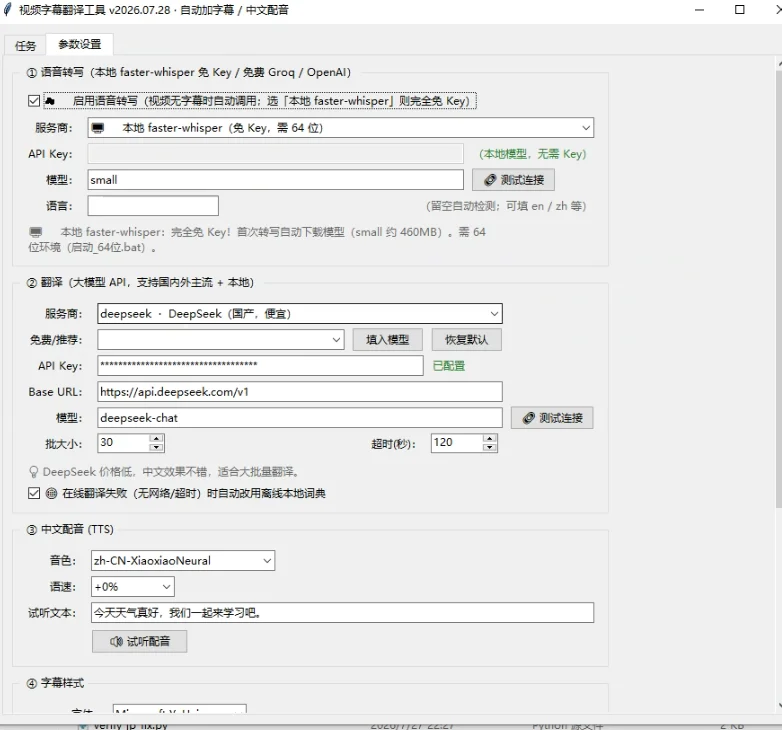The height and width of the screenshot is (730, 782).
Task: Increase 超时(秒) with the up arrow
Action: click(490, 438)
